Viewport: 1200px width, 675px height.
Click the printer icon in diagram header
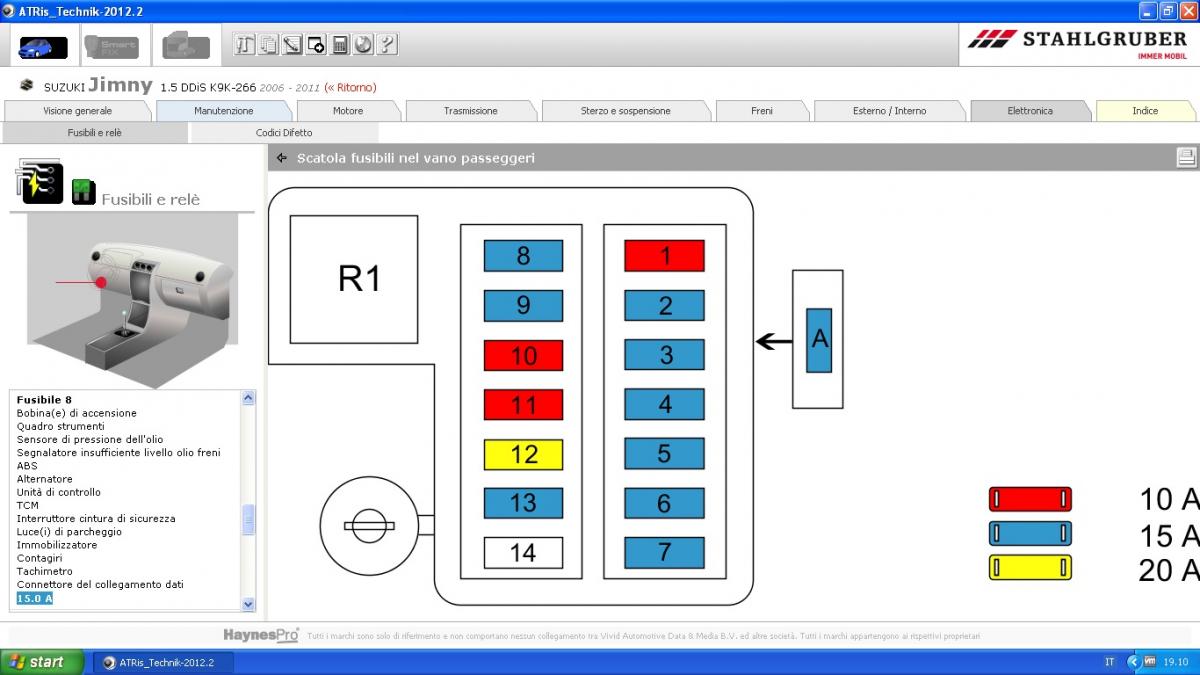pyautogui.click(x=1186, y=157)
